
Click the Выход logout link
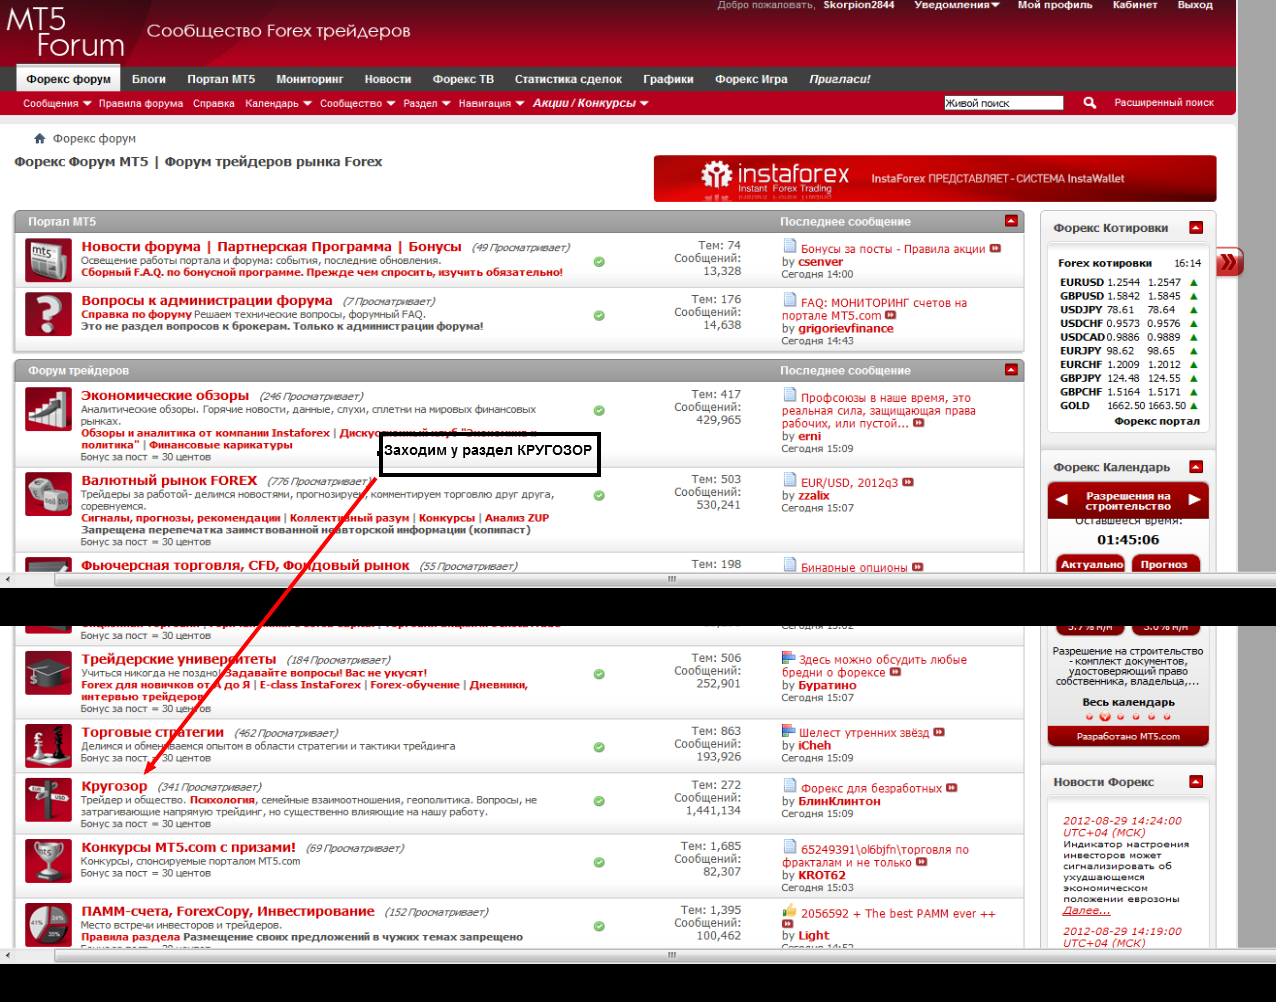(1195, 5)
